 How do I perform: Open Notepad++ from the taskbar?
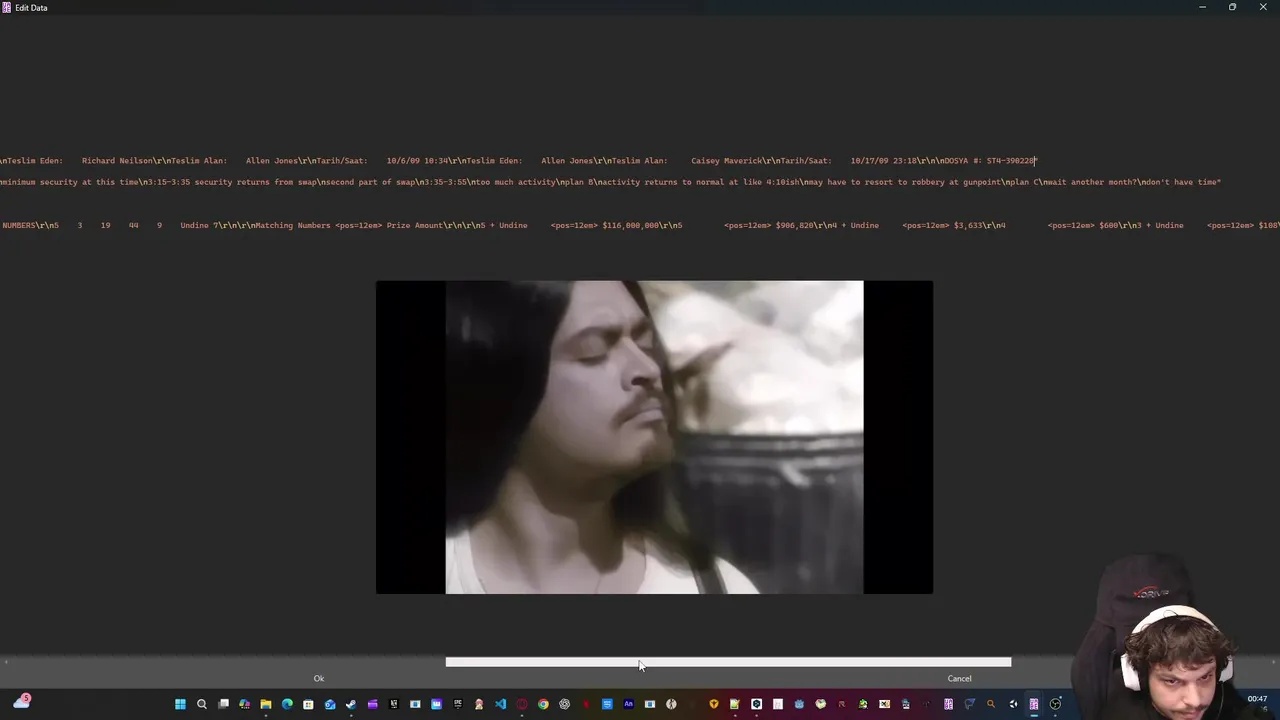pyautogui.click(x=735, y=704)
